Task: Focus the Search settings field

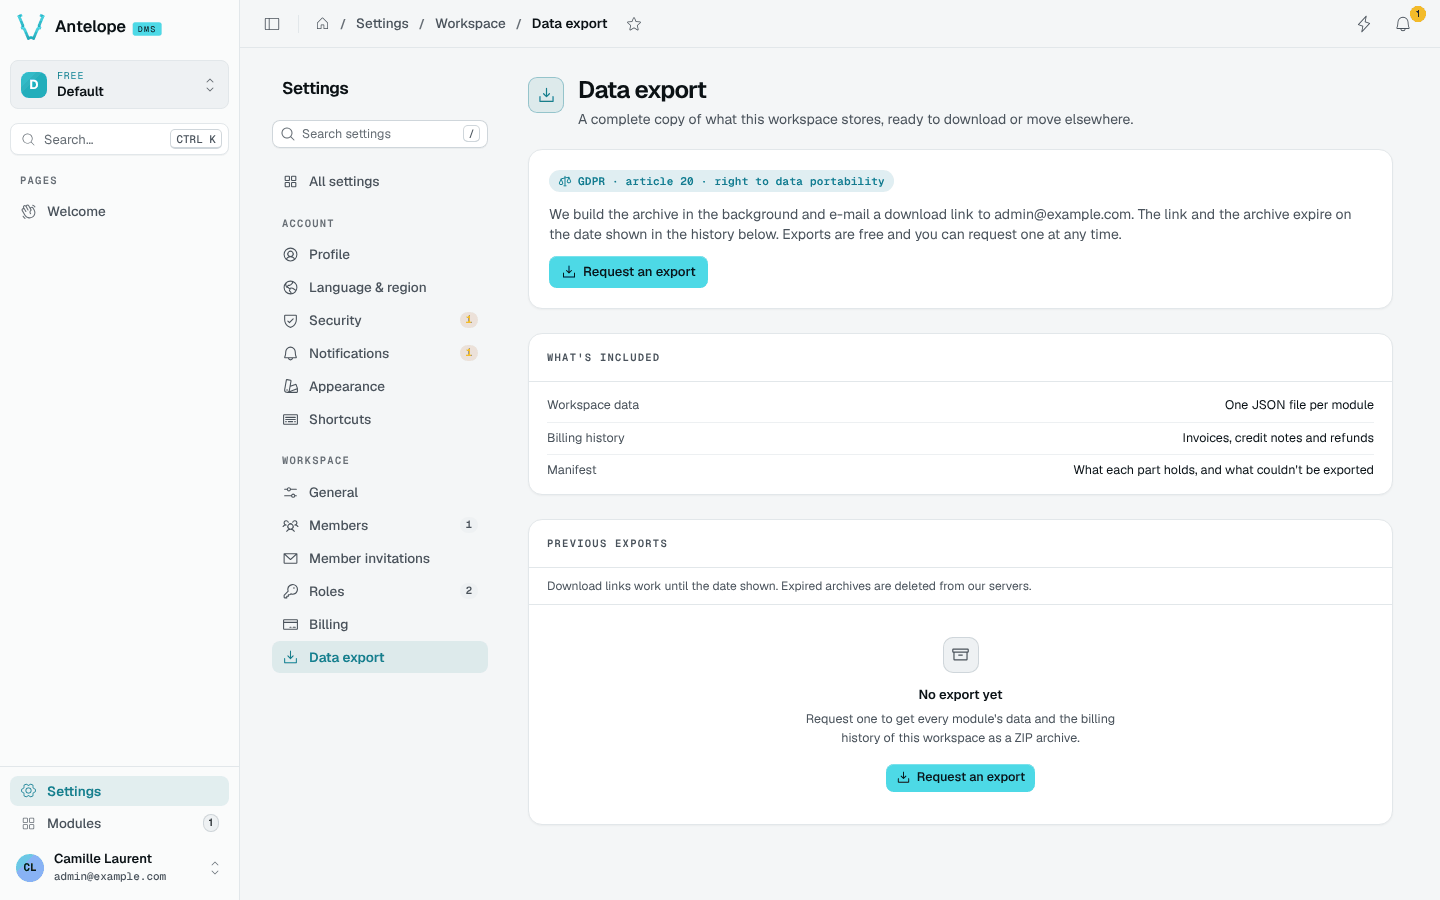Action: (380, 134)
